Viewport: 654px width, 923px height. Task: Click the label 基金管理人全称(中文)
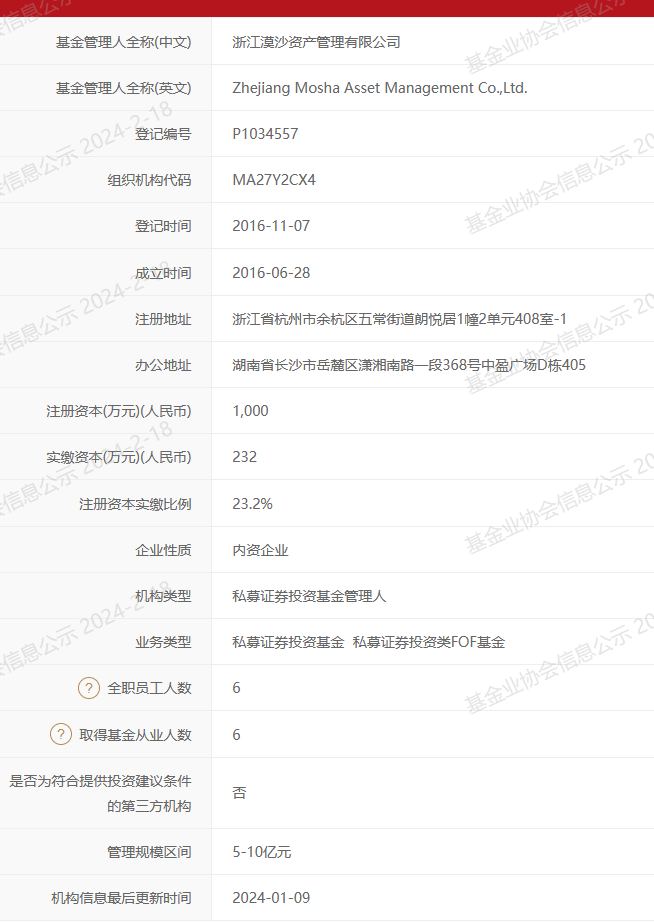(x=124, y=42)
